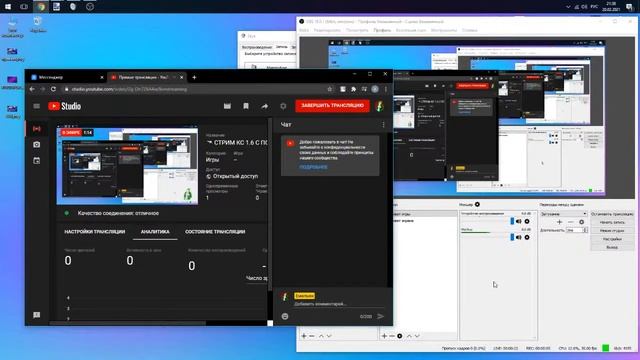Open the feedback icon at sidebar bottom
The width and height of the screenshot is (640, 360).
click(x=37, y=315)
